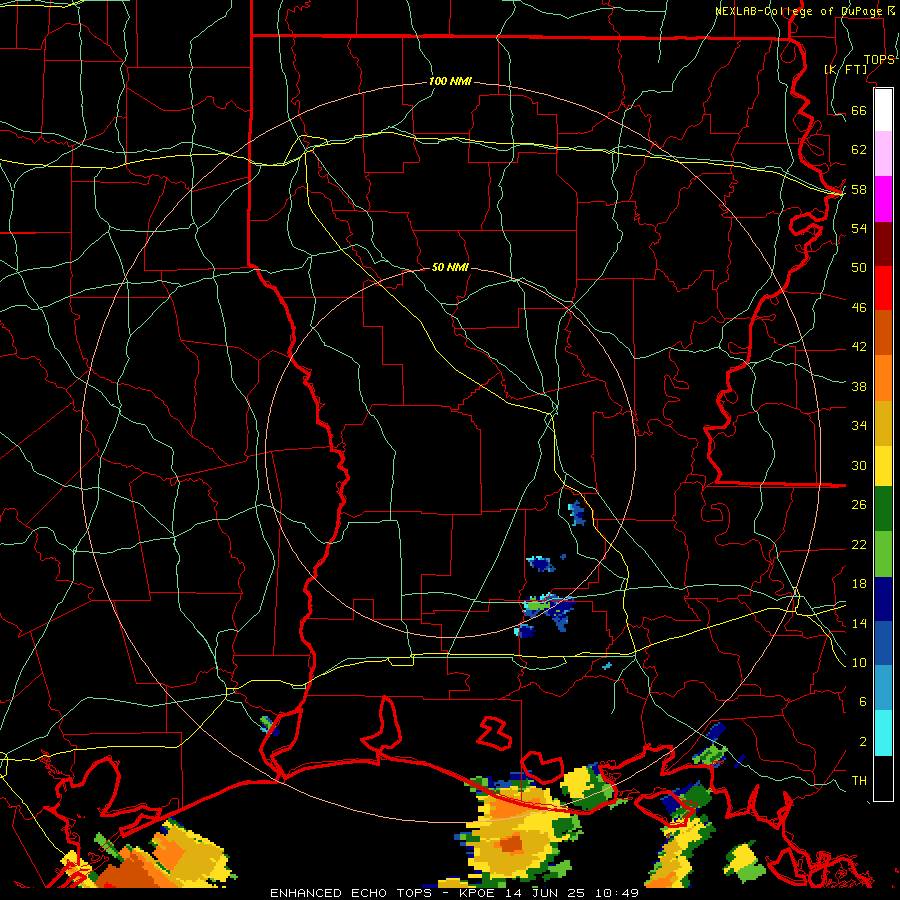Click the legend value 6
900x900 pixels.
863,702
